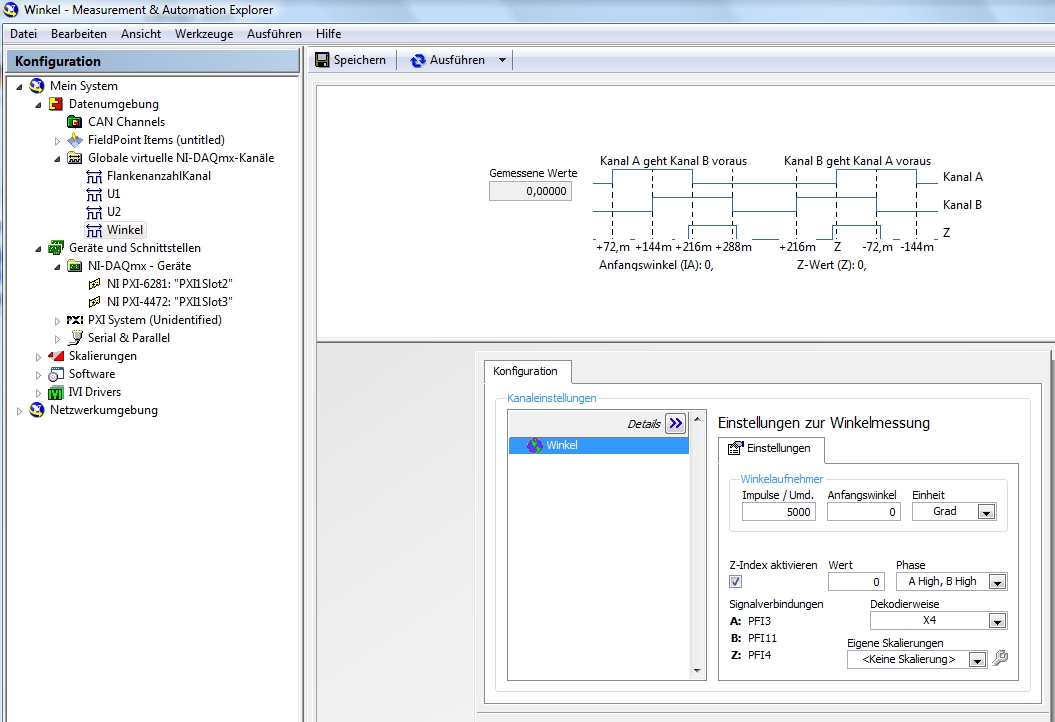
Task: Select FlankenanzahlKanal label in tree
Action: point(159,176)
